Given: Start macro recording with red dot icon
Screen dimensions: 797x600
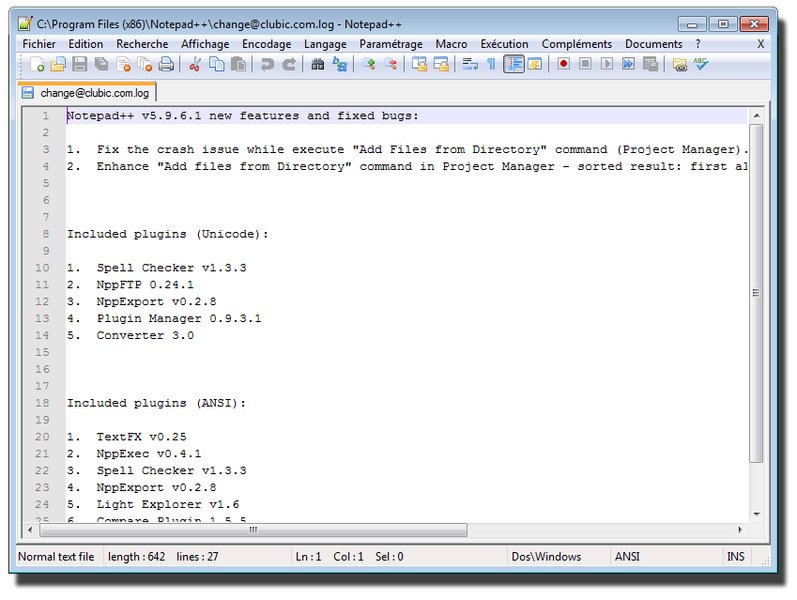Looking at the screenshot, I should (x=563, y=64).
